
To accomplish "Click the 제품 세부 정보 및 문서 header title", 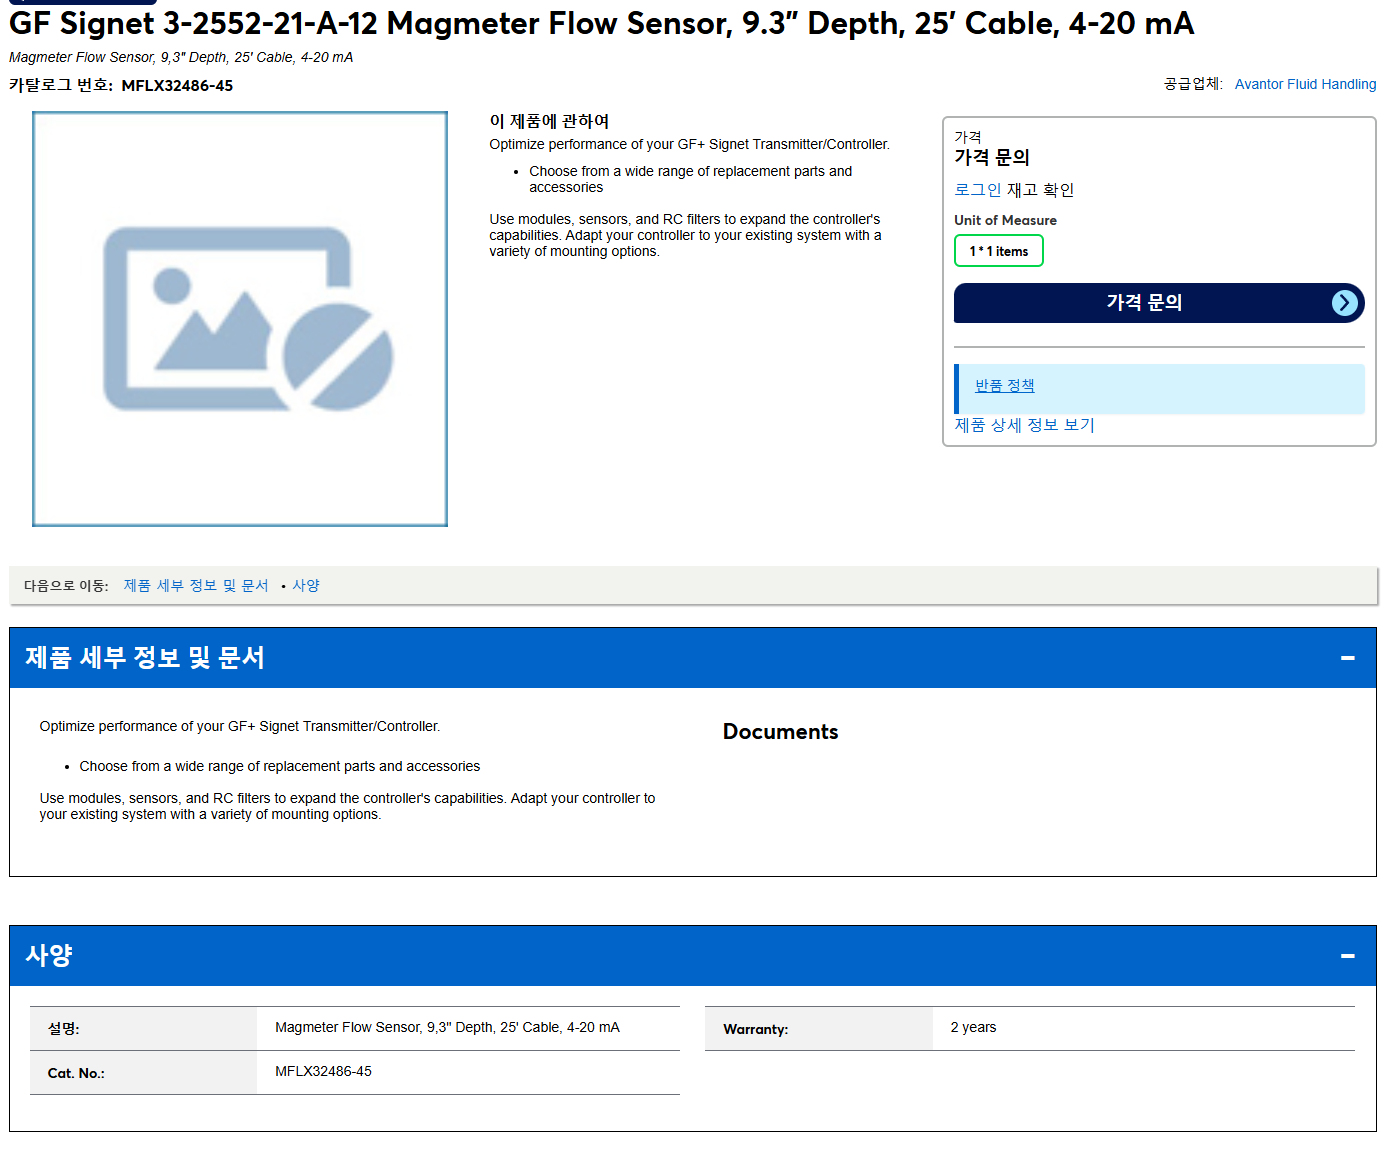I will tap(145, 658).
